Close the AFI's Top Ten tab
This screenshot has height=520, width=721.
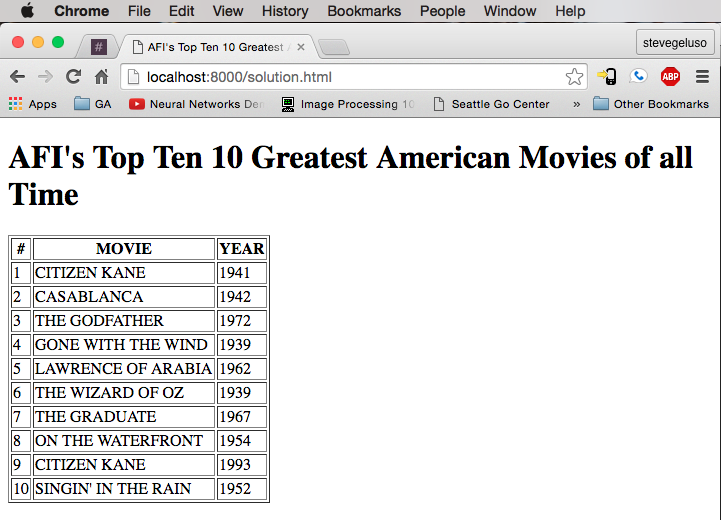point(301,47)
